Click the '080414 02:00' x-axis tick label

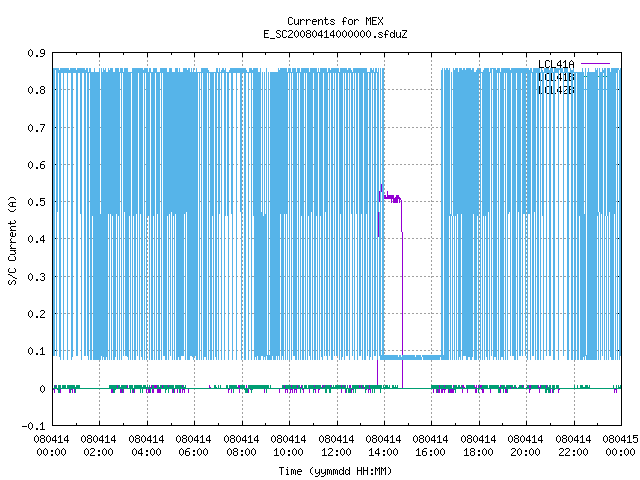[x=98, y=446]
